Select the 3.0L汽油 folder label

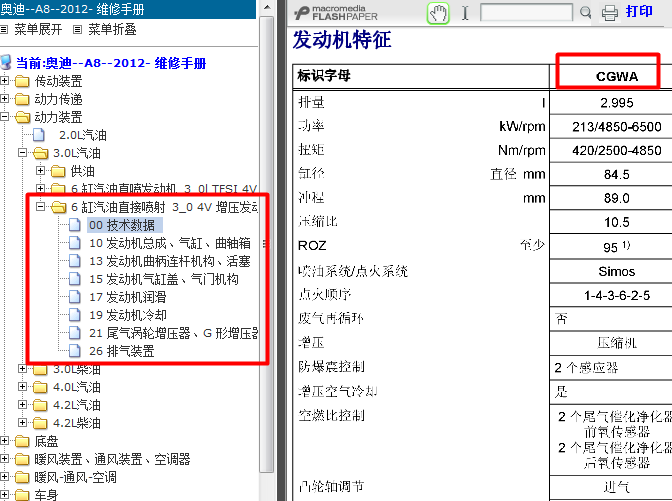[x=77, y=153]
